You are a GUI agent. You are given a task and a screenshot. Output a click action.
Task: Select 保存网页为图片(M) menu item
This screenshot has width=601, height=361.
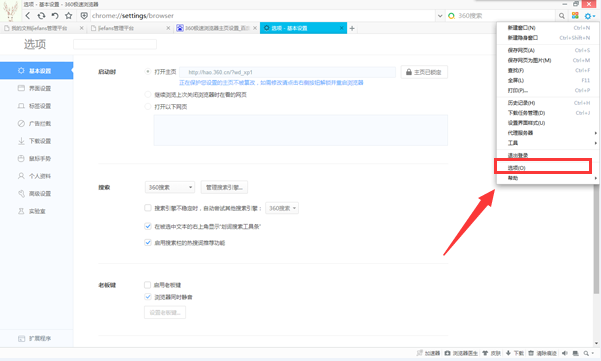tap(547, 60)
